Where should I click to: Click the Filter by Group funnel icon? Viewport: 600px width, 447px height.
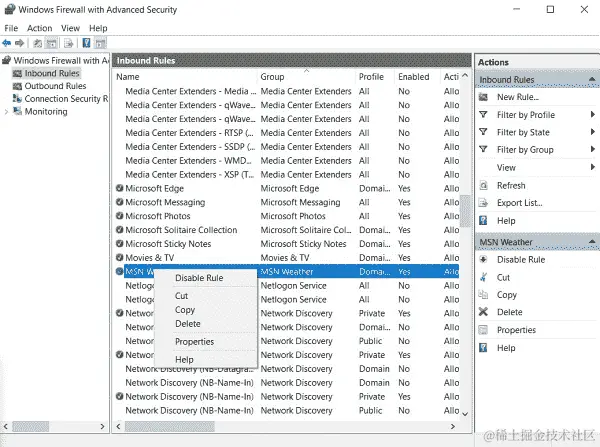pyautogui.click(x=483, y=149)
